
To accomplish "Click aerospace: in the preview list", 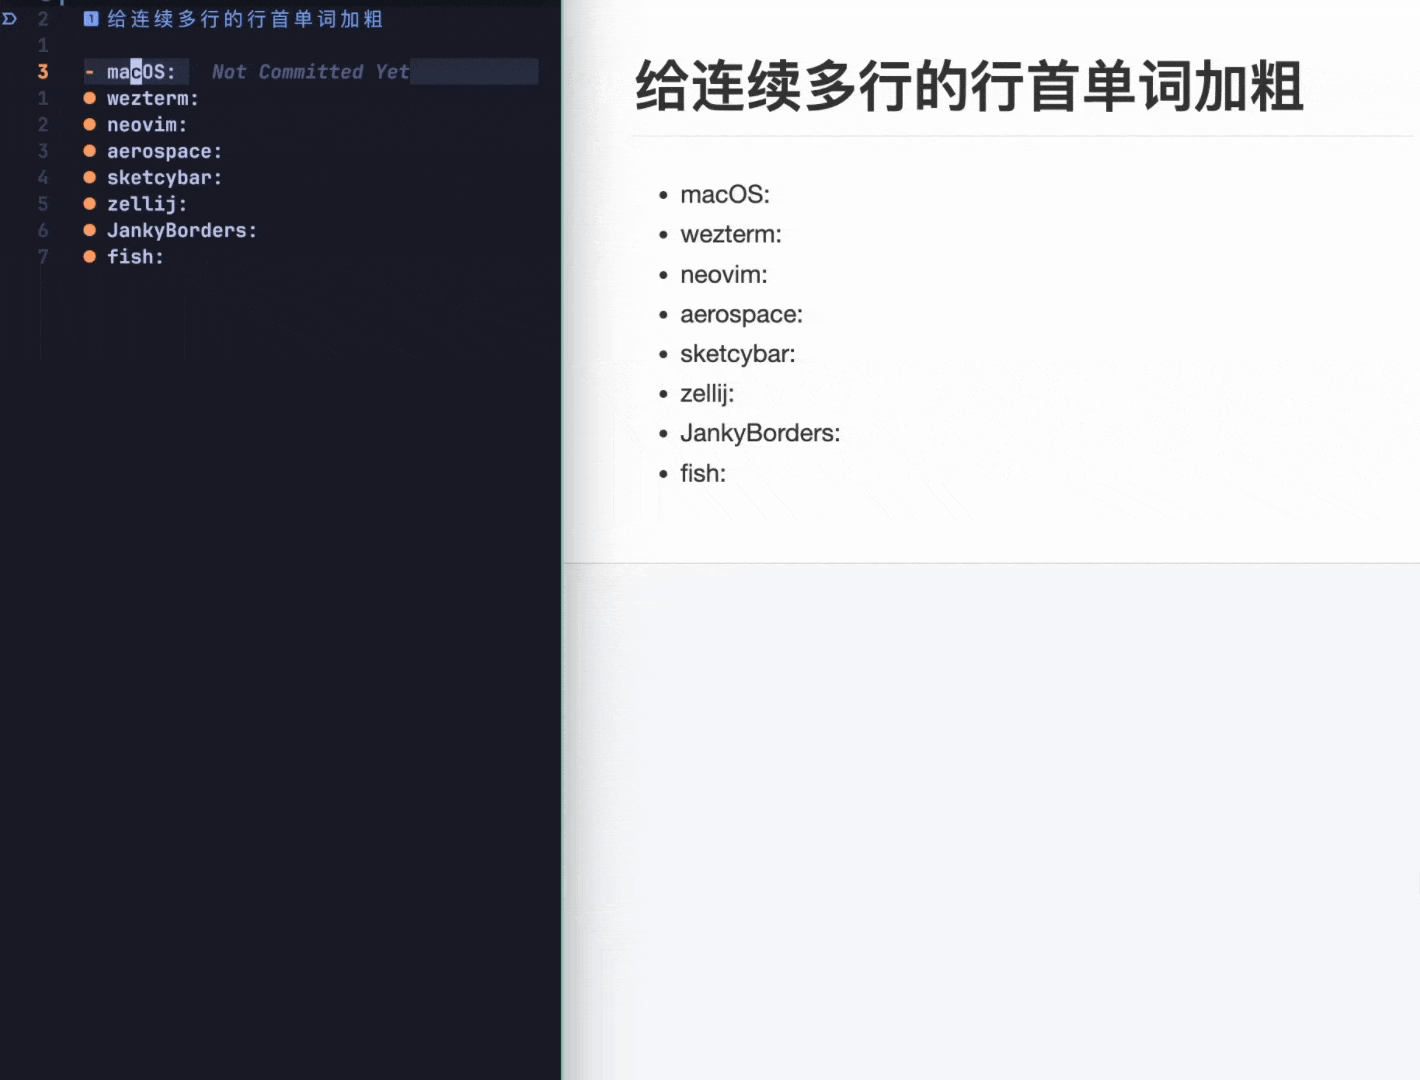I will click(741, 314).
